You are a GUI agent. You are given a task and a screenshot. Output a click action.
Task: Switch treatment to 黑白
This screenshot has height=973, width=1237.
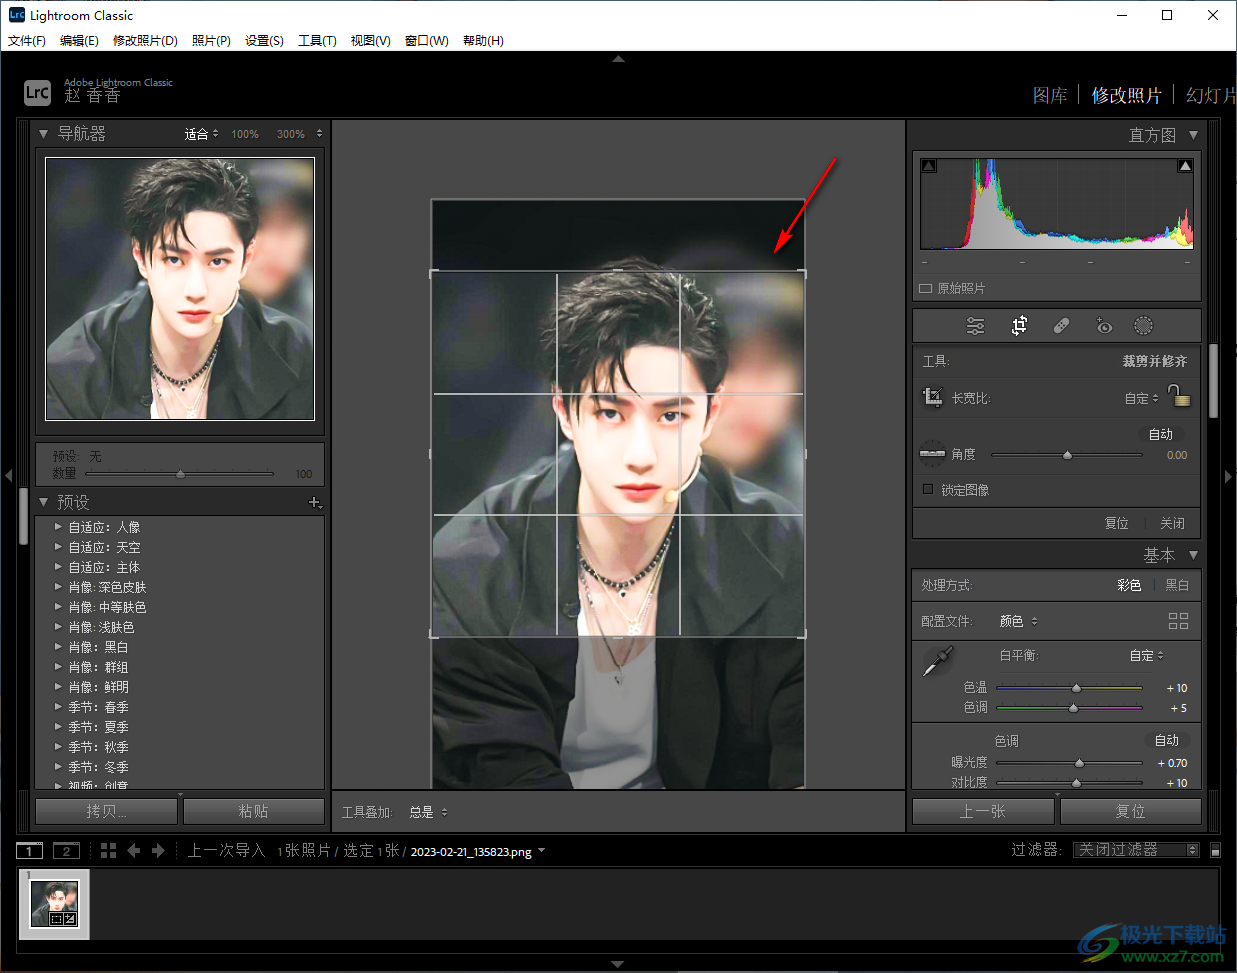coord(1177,585)
